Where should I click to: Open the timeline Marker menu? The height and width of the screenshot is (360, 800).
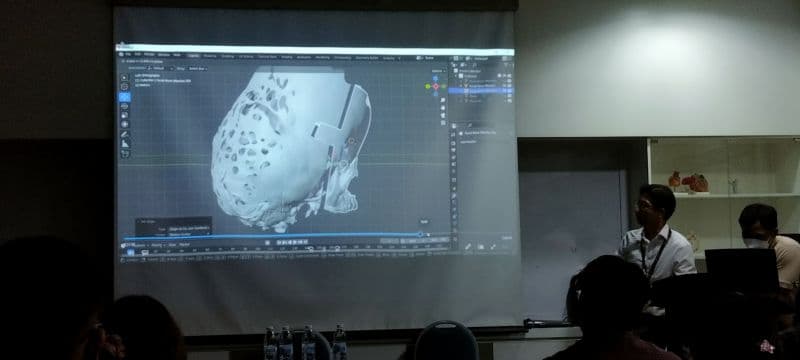pyautogui.click(x=184, y=245)
